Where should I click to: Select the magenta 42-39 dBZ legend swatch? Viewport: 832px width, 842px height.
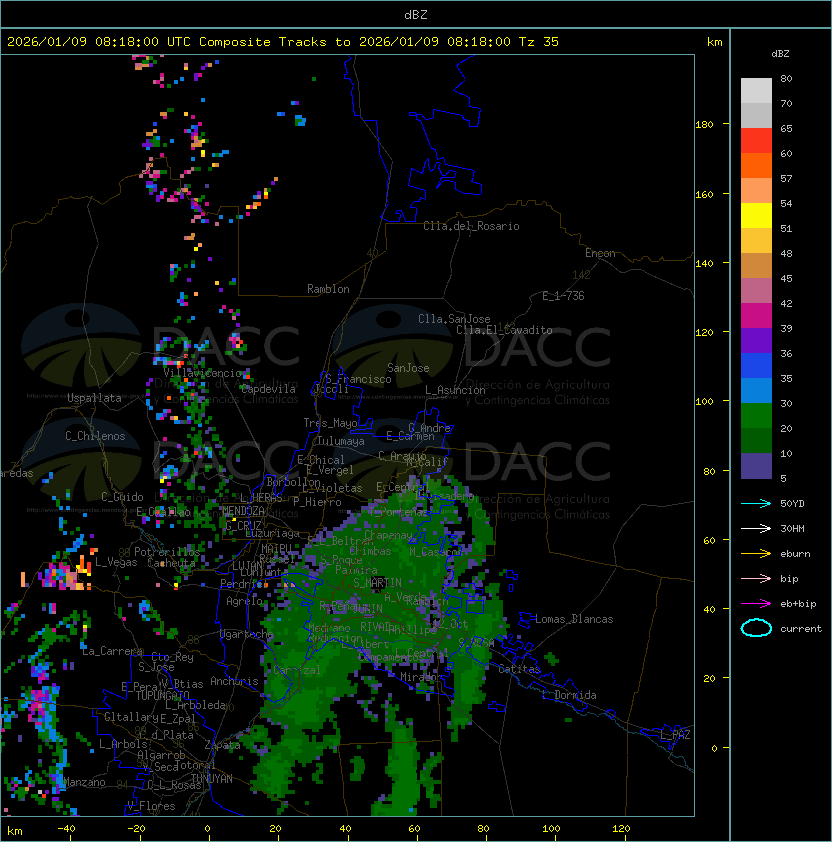point(756,316)
